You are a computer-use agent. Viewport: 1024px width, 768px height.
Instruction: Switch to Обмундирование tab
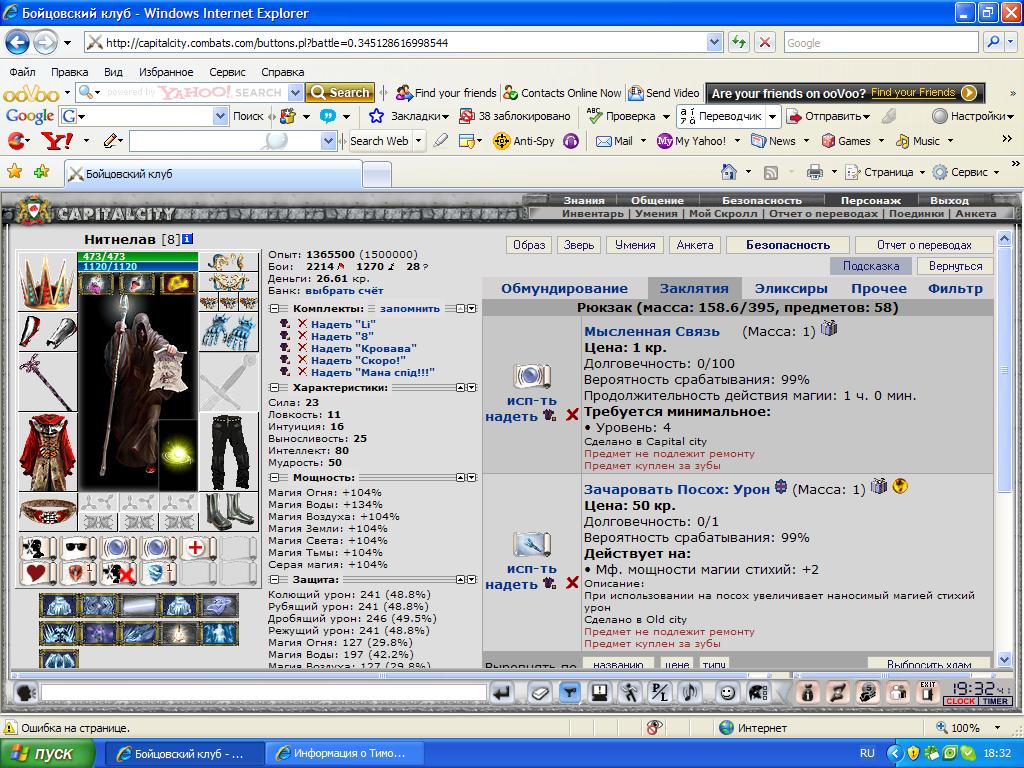tap(564, 288)
